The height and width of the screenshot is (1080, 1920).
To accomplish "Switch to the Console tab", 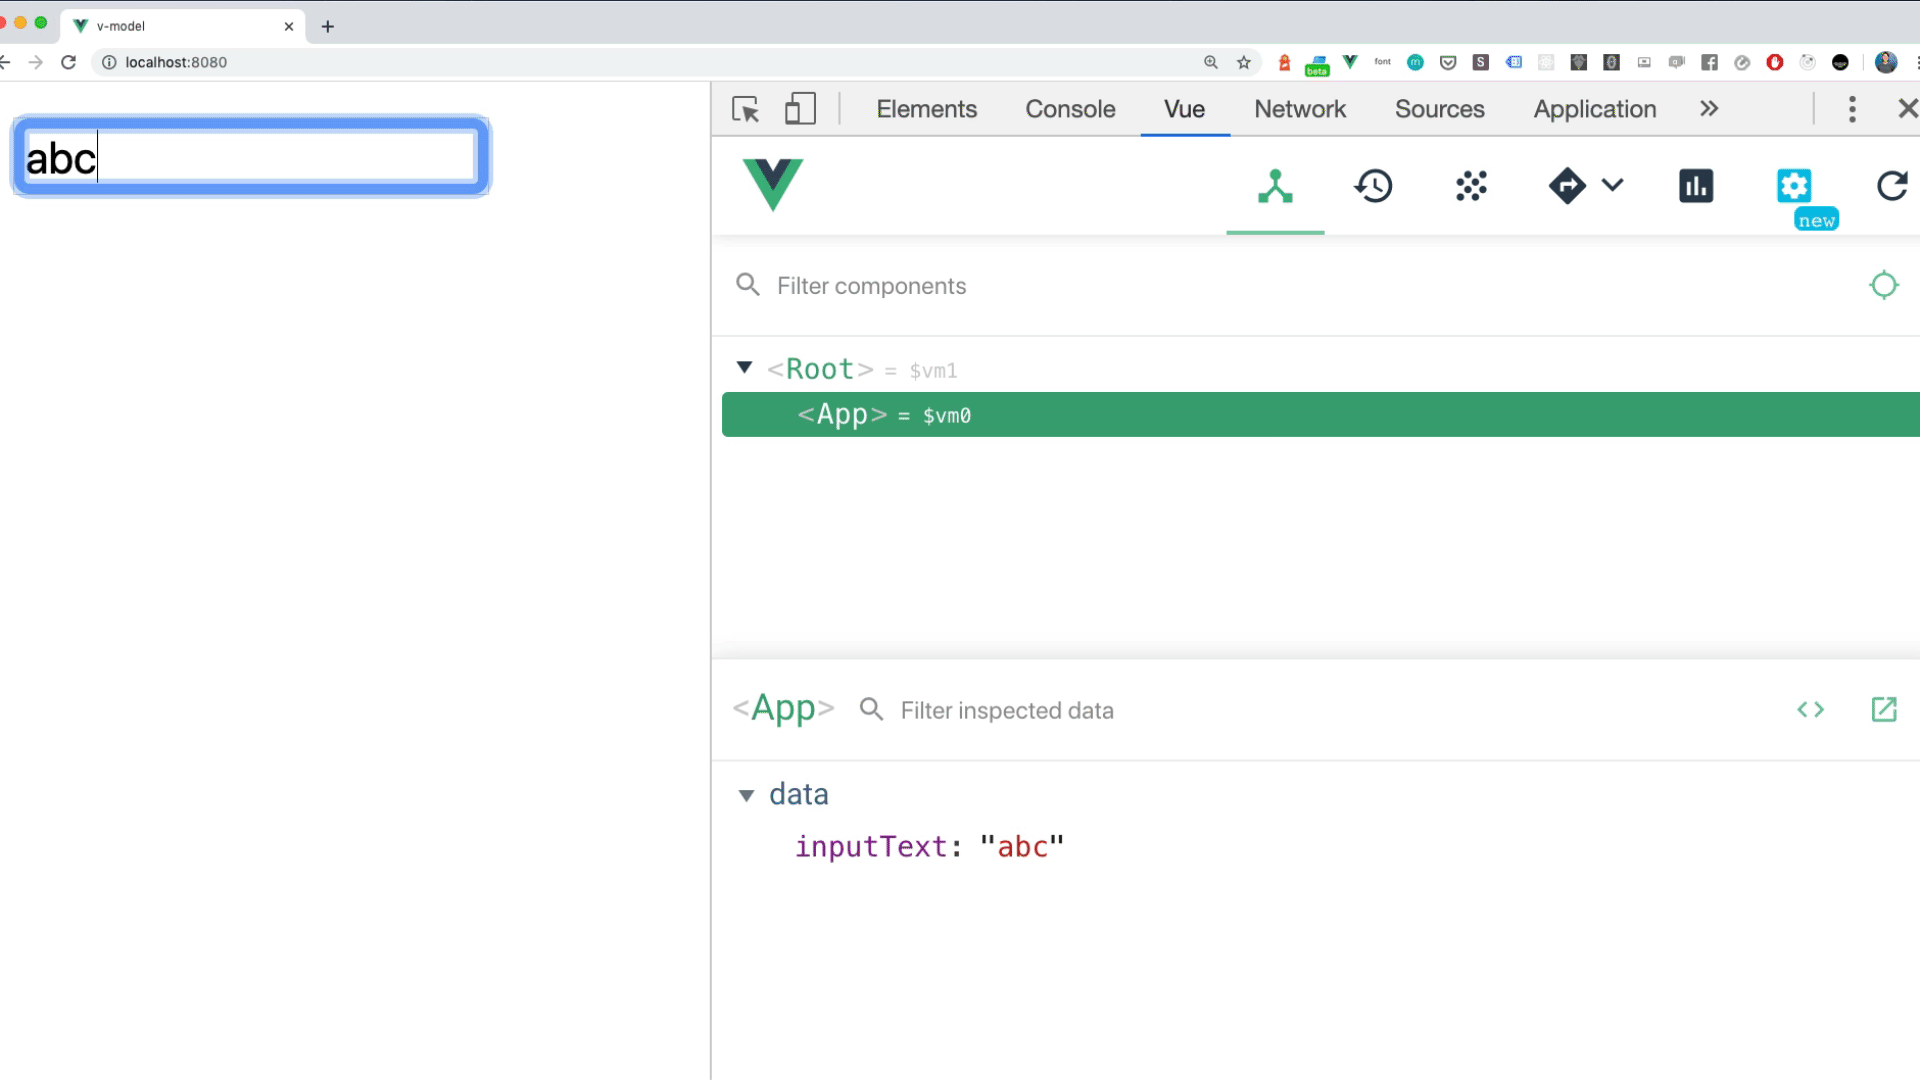I will coord(1070,109).
